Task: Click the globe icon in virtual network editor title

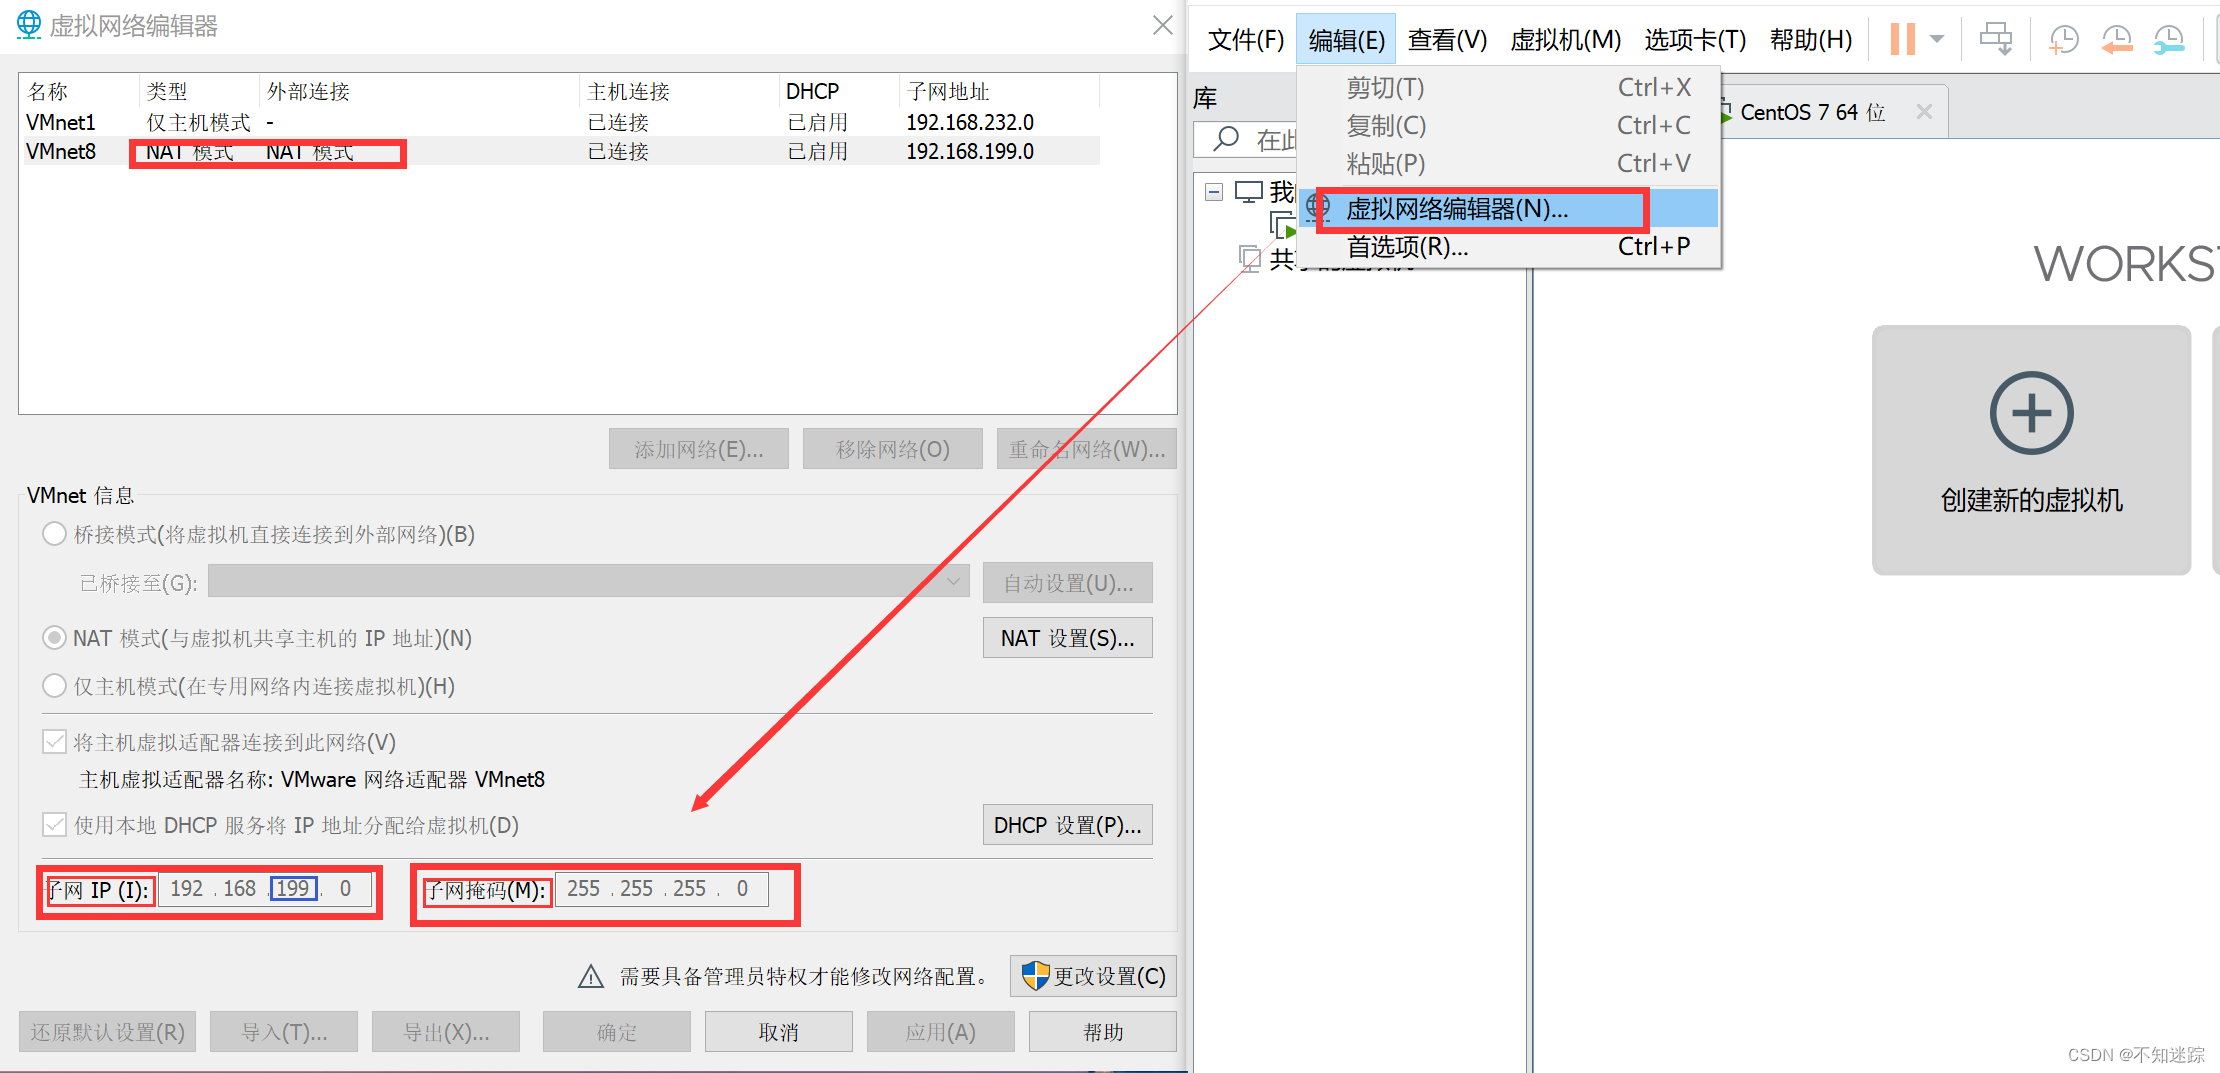Action: click(29, 24)
